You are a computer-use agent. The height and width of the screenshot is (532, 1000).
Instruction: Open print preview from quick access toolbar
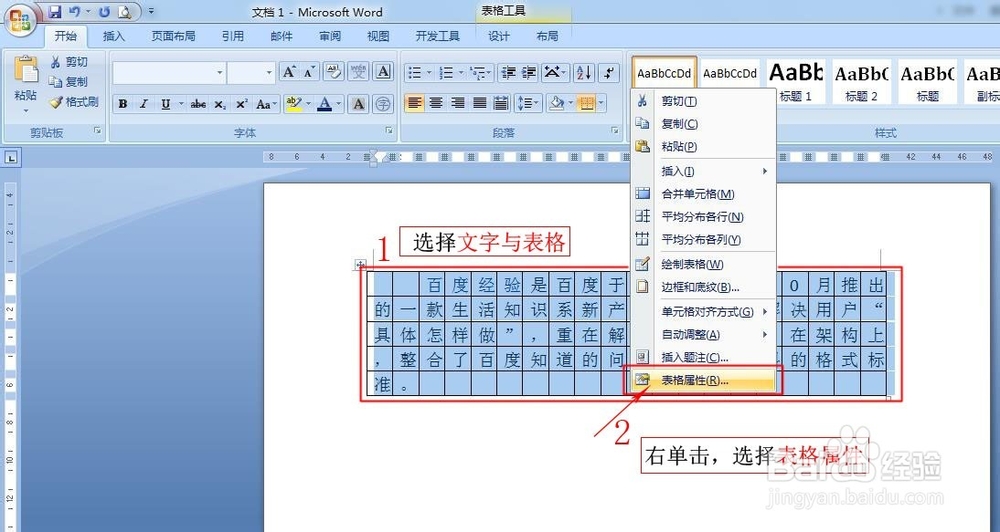(125, 11)
